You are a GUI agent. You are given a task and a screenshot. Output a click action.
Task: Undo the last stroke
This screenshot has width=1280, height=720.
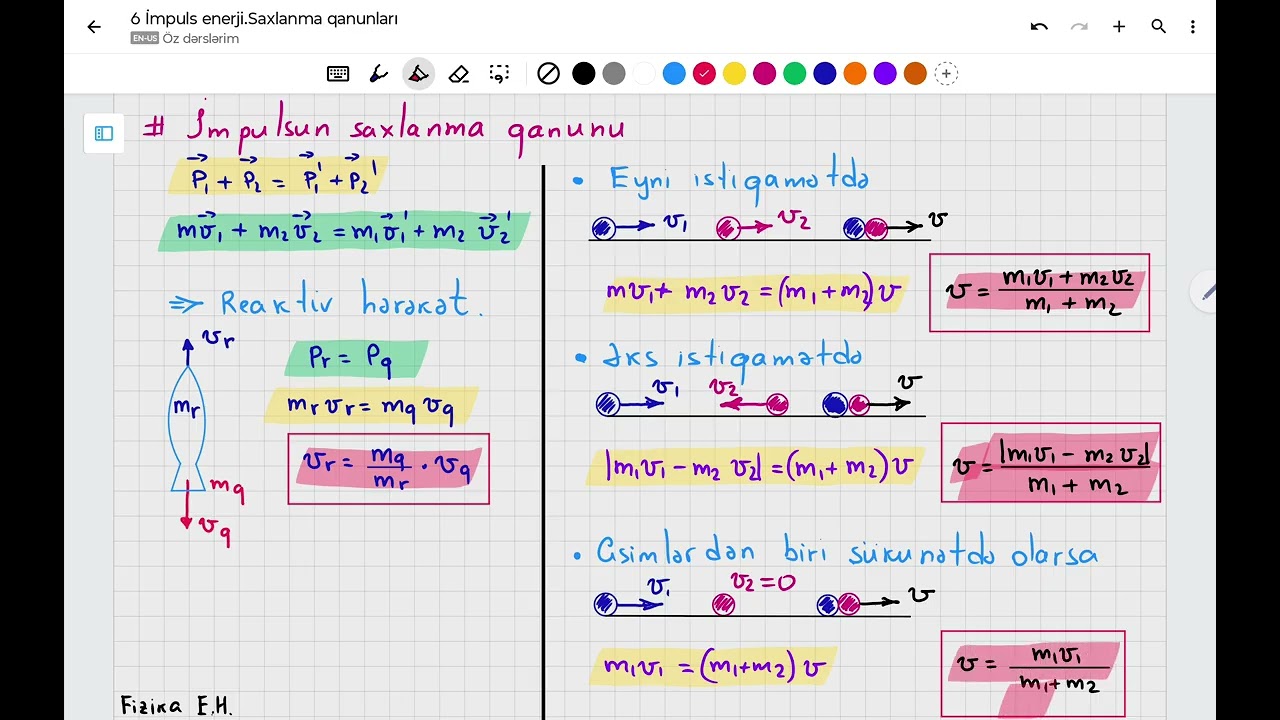pos(1039,27)
